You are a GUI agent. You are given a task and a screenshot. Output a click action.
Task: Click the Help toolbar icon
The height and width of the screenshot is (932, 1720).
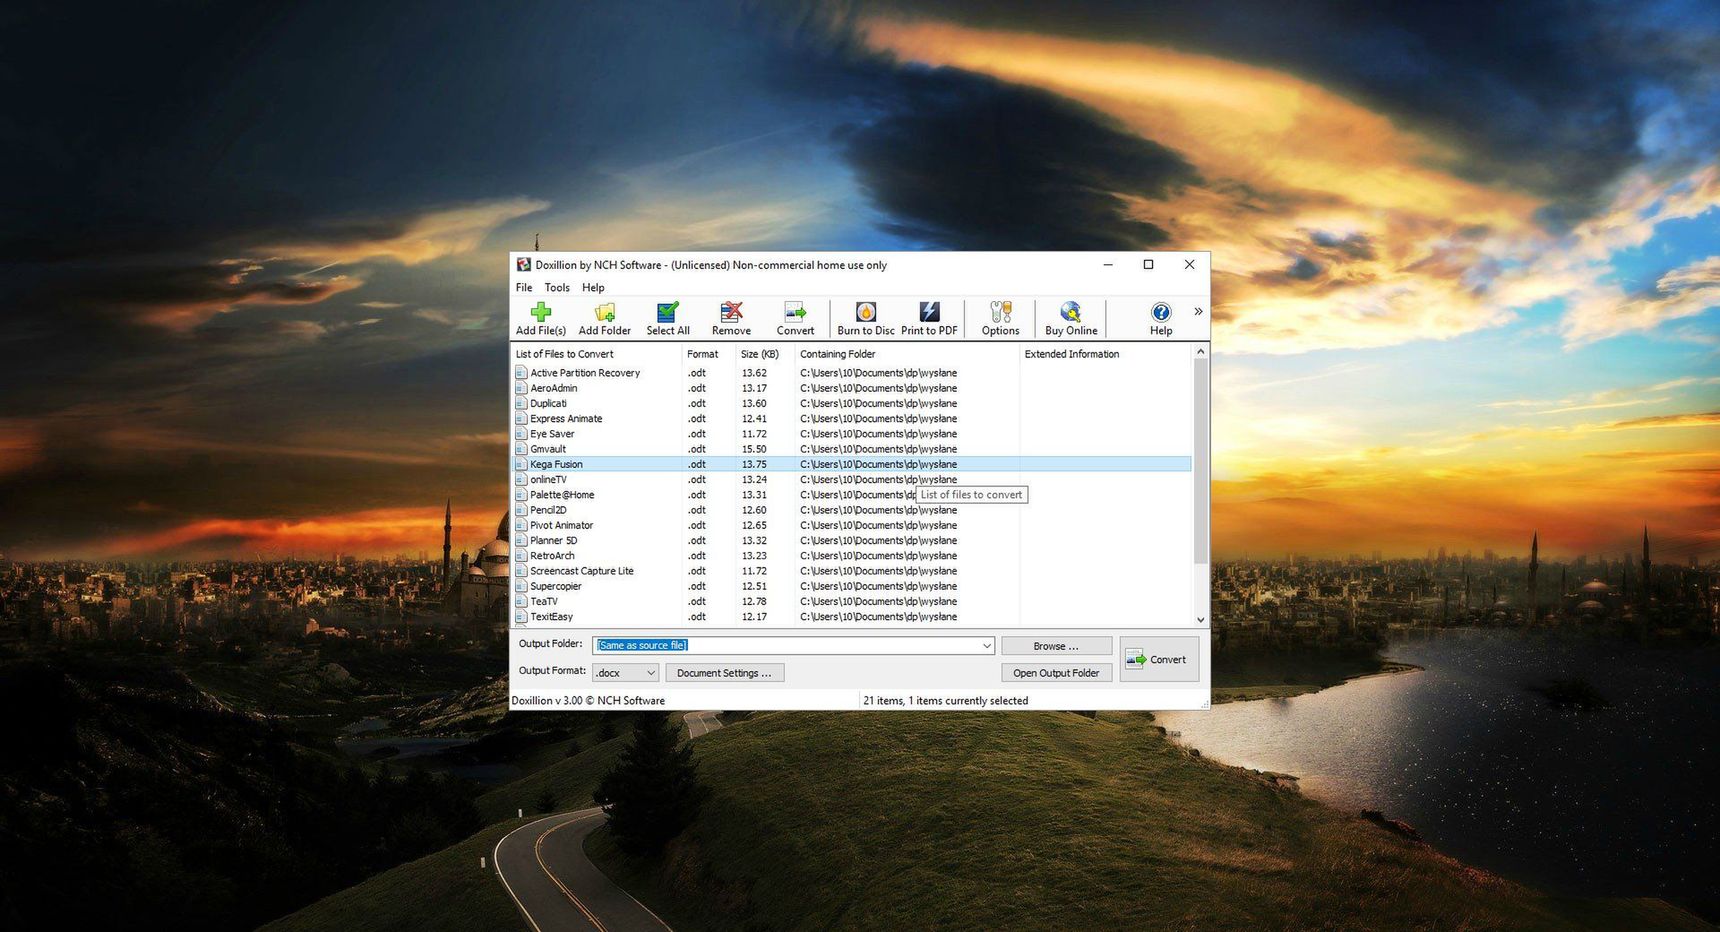[1161, 319]
